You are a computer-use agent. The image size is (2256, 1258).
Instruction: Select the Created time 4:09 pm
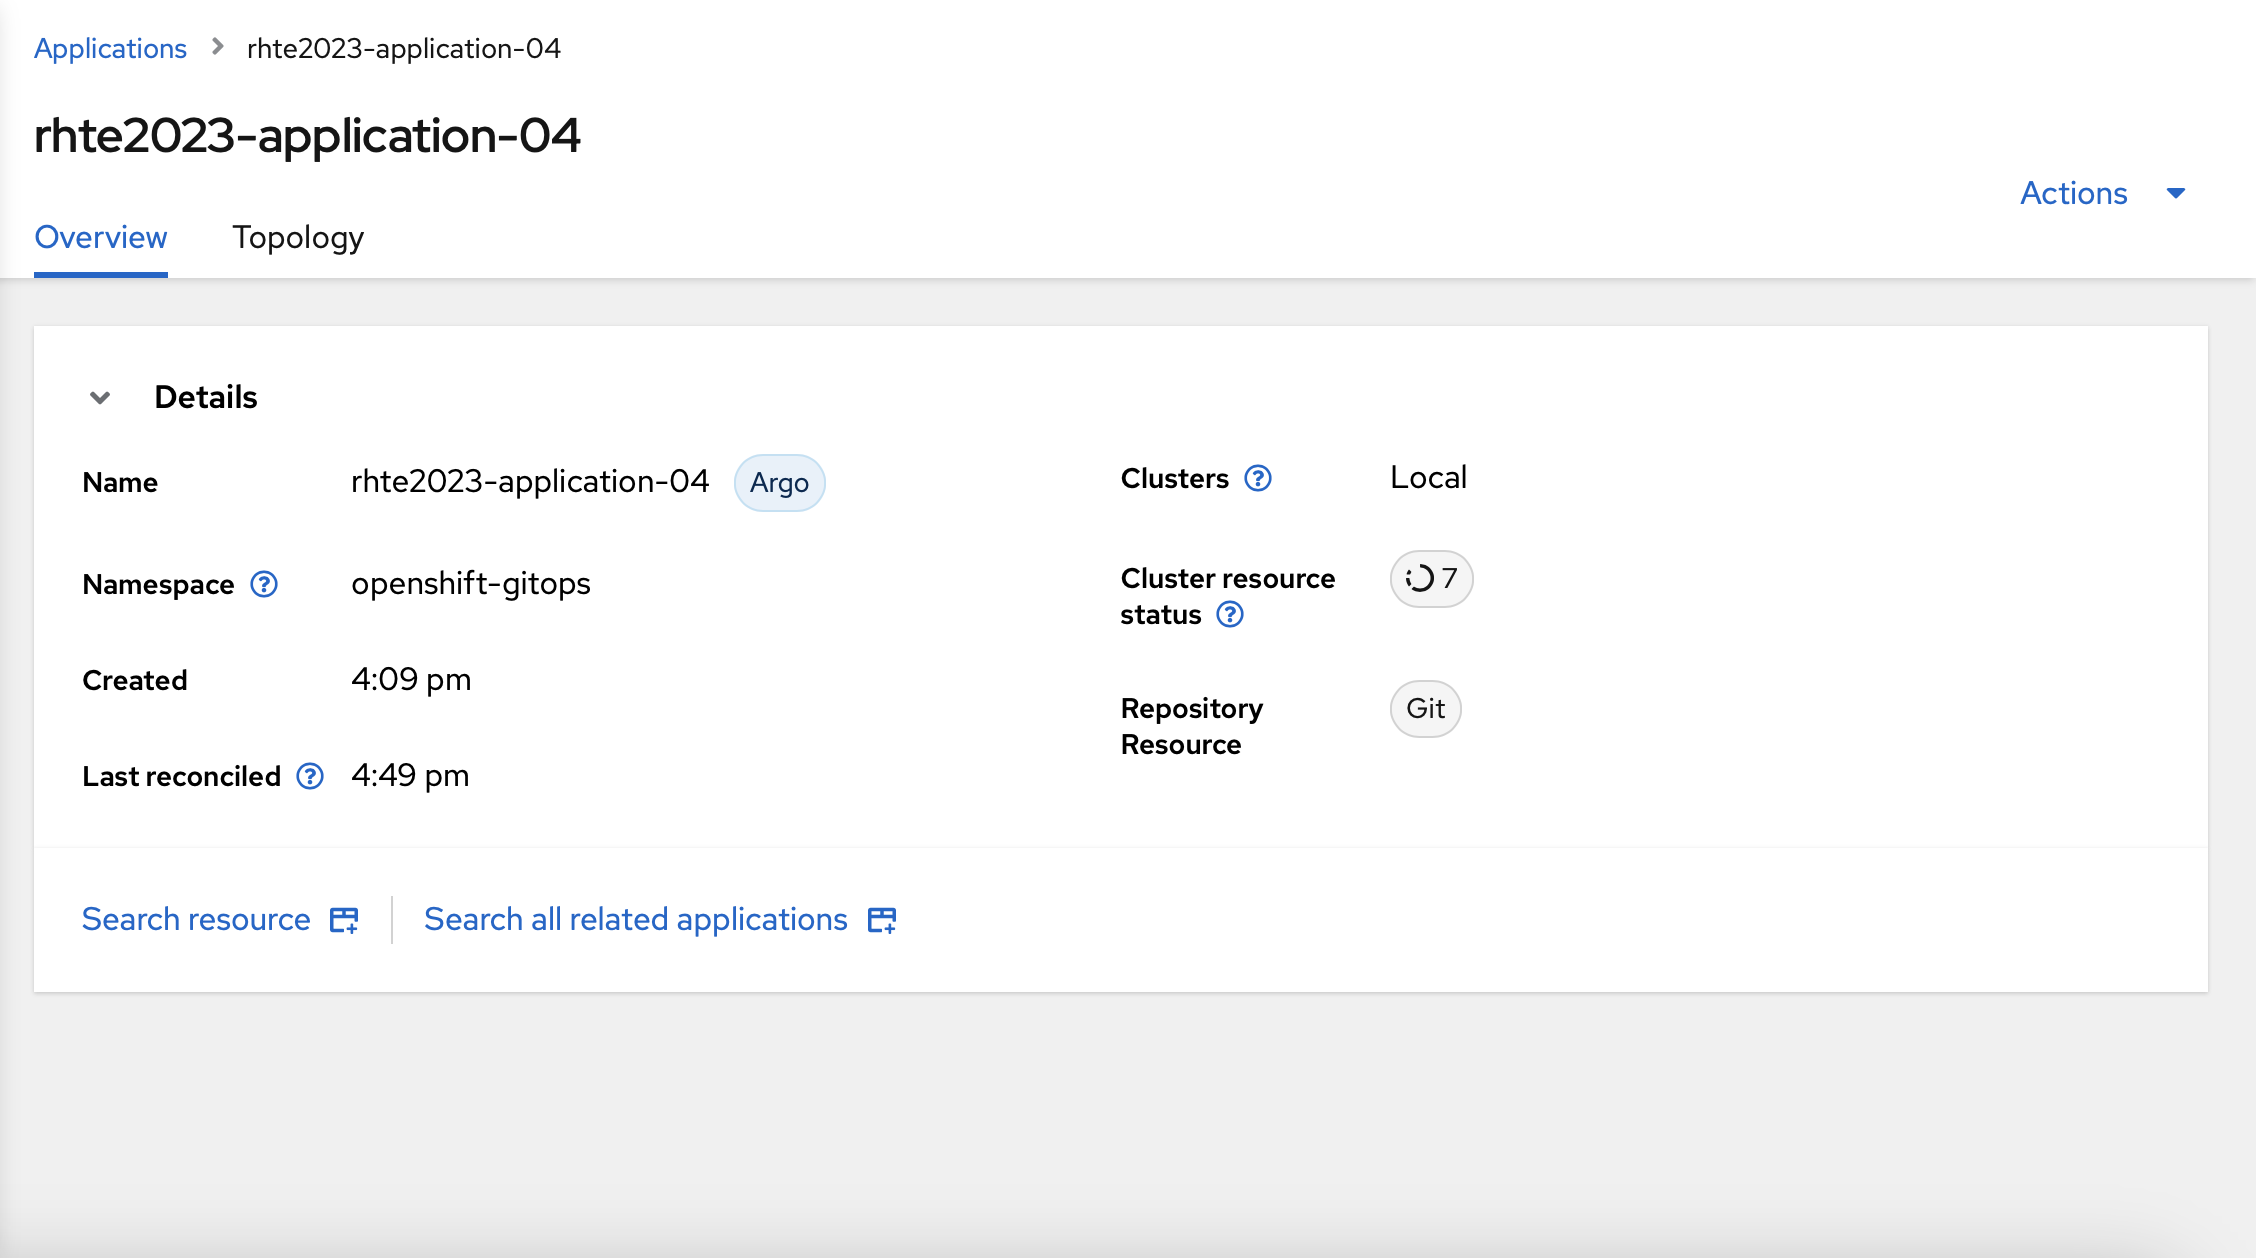coord(411,680)
